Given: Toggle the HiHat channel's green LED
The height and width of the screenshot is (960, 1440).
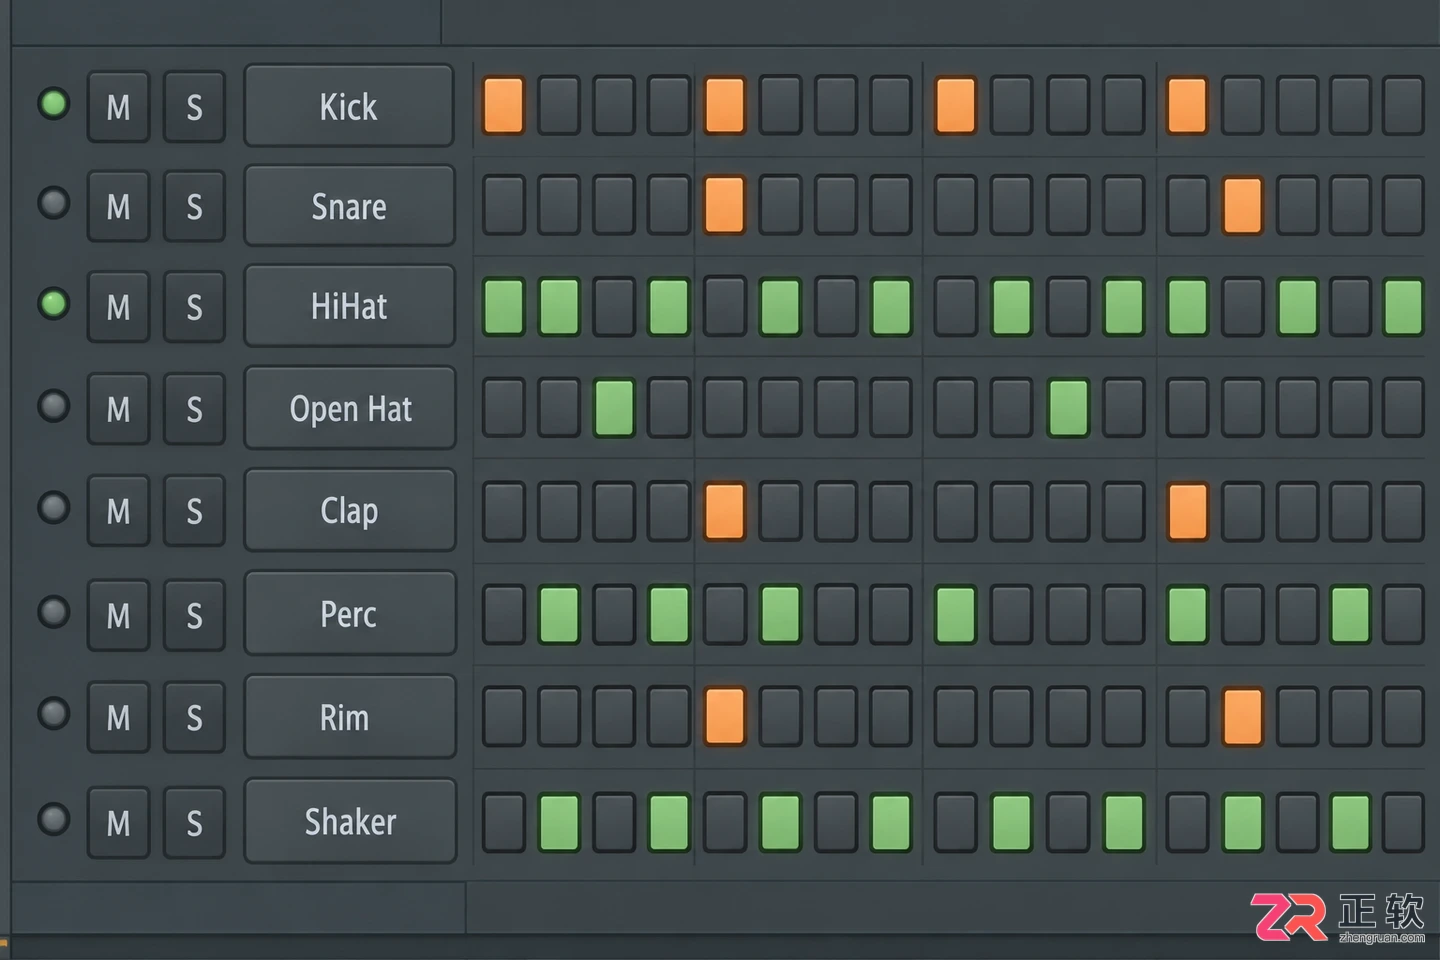Looking at the screenshot, I should point(53,303).
